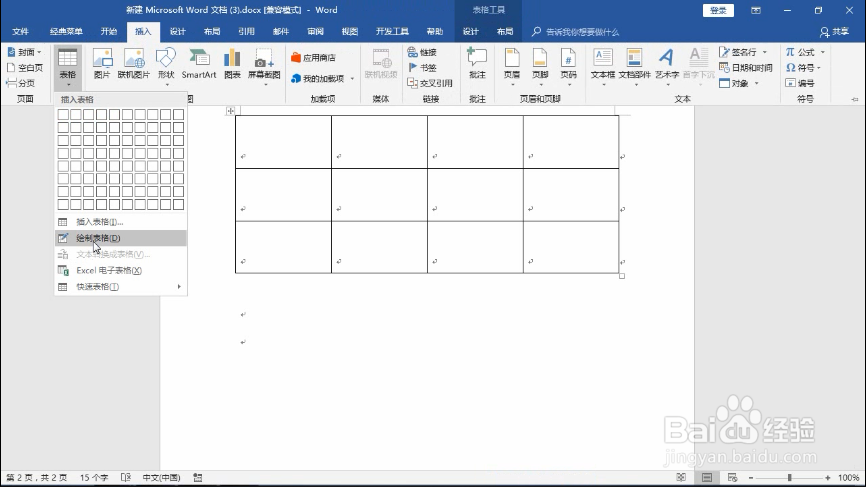The height and width of the screenshot is (487, 866).
Task: Insert a Cover Page (封面)
Action: pyautogui.click(x=24, y=52)
